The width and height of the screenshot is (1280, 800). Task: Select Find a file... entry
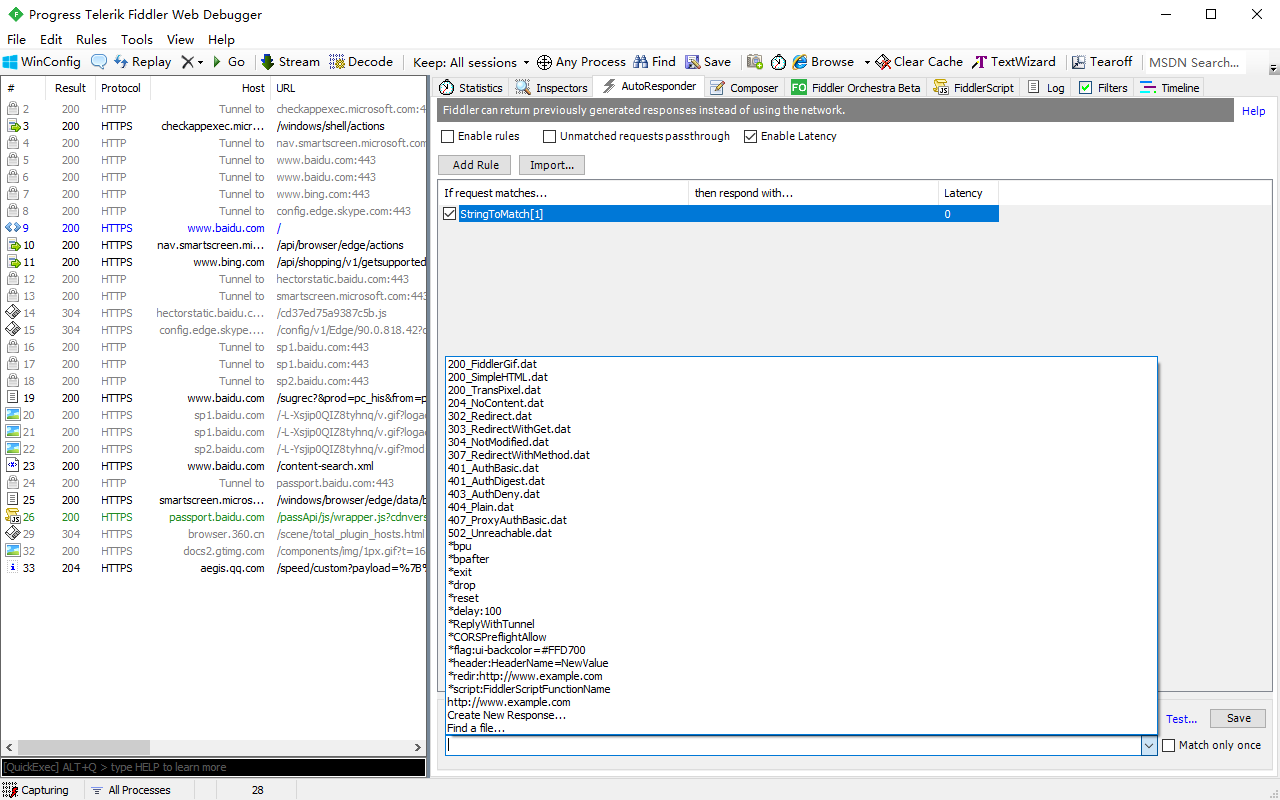(x=476, y=728)
